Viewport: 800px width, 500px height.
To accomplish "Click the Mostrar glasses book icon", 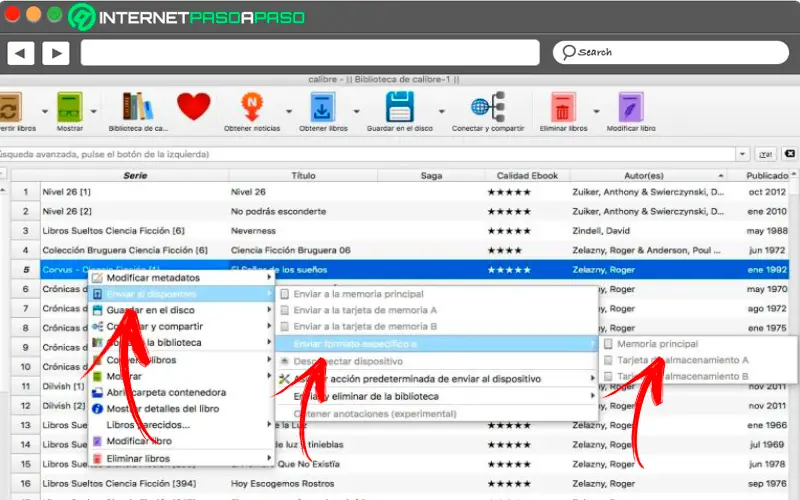I will click(70, 107).
